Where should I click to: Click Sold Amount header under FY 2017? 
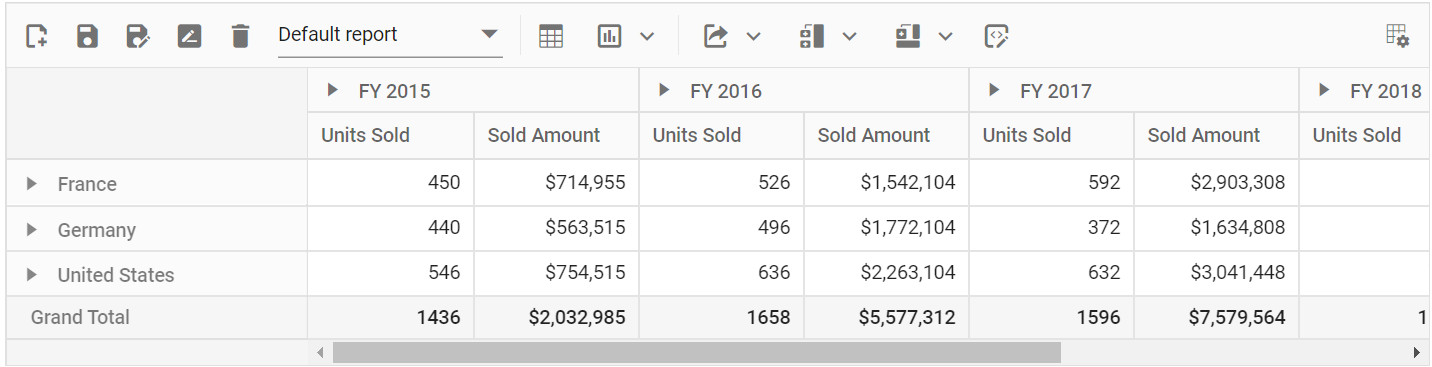(1216, 135)
